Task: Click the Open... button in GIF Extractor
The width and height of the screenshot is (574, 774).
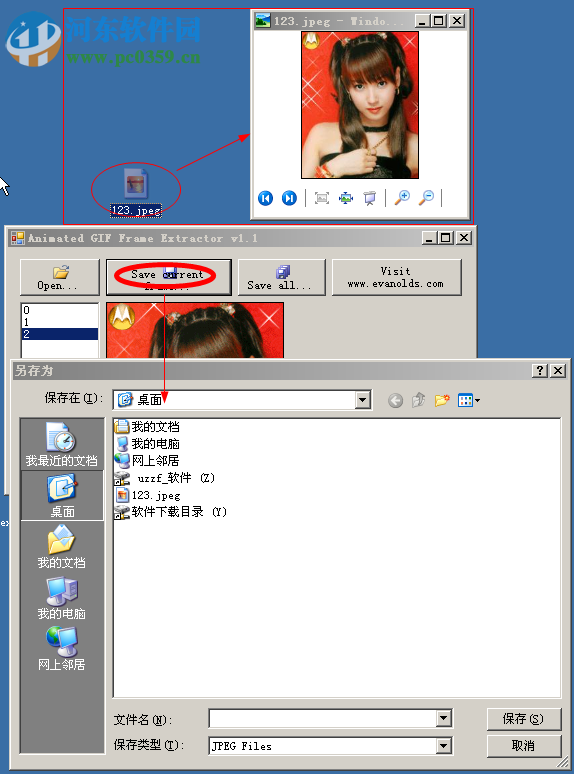Action: point(60,277)
